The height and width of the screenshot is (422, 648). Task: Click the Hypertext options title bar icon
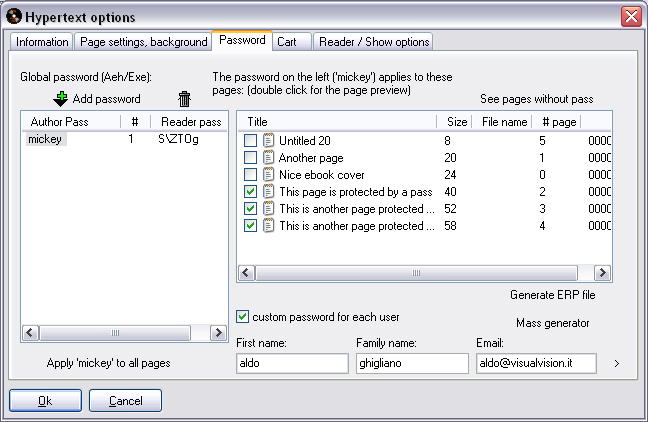15,17
